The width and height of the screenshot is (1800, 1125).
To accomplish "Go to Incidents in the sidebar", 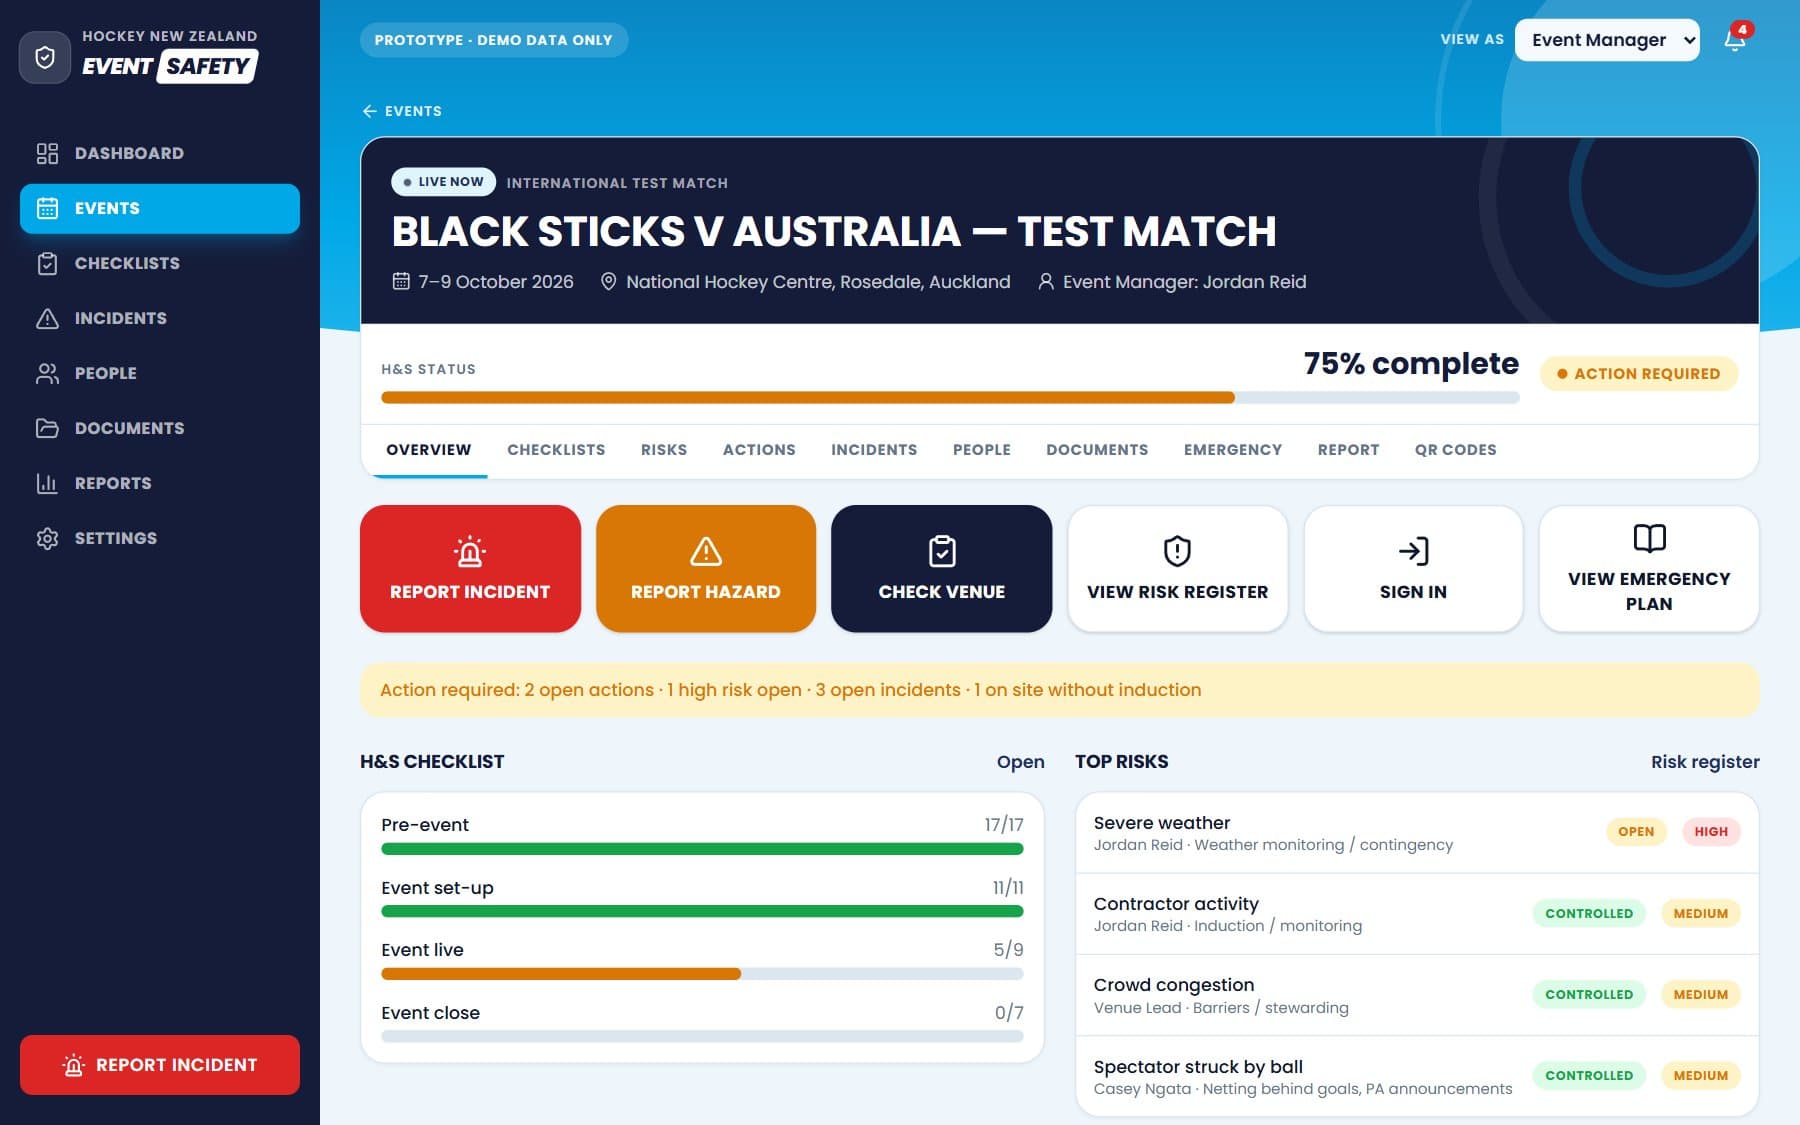I will click(160, 318).
